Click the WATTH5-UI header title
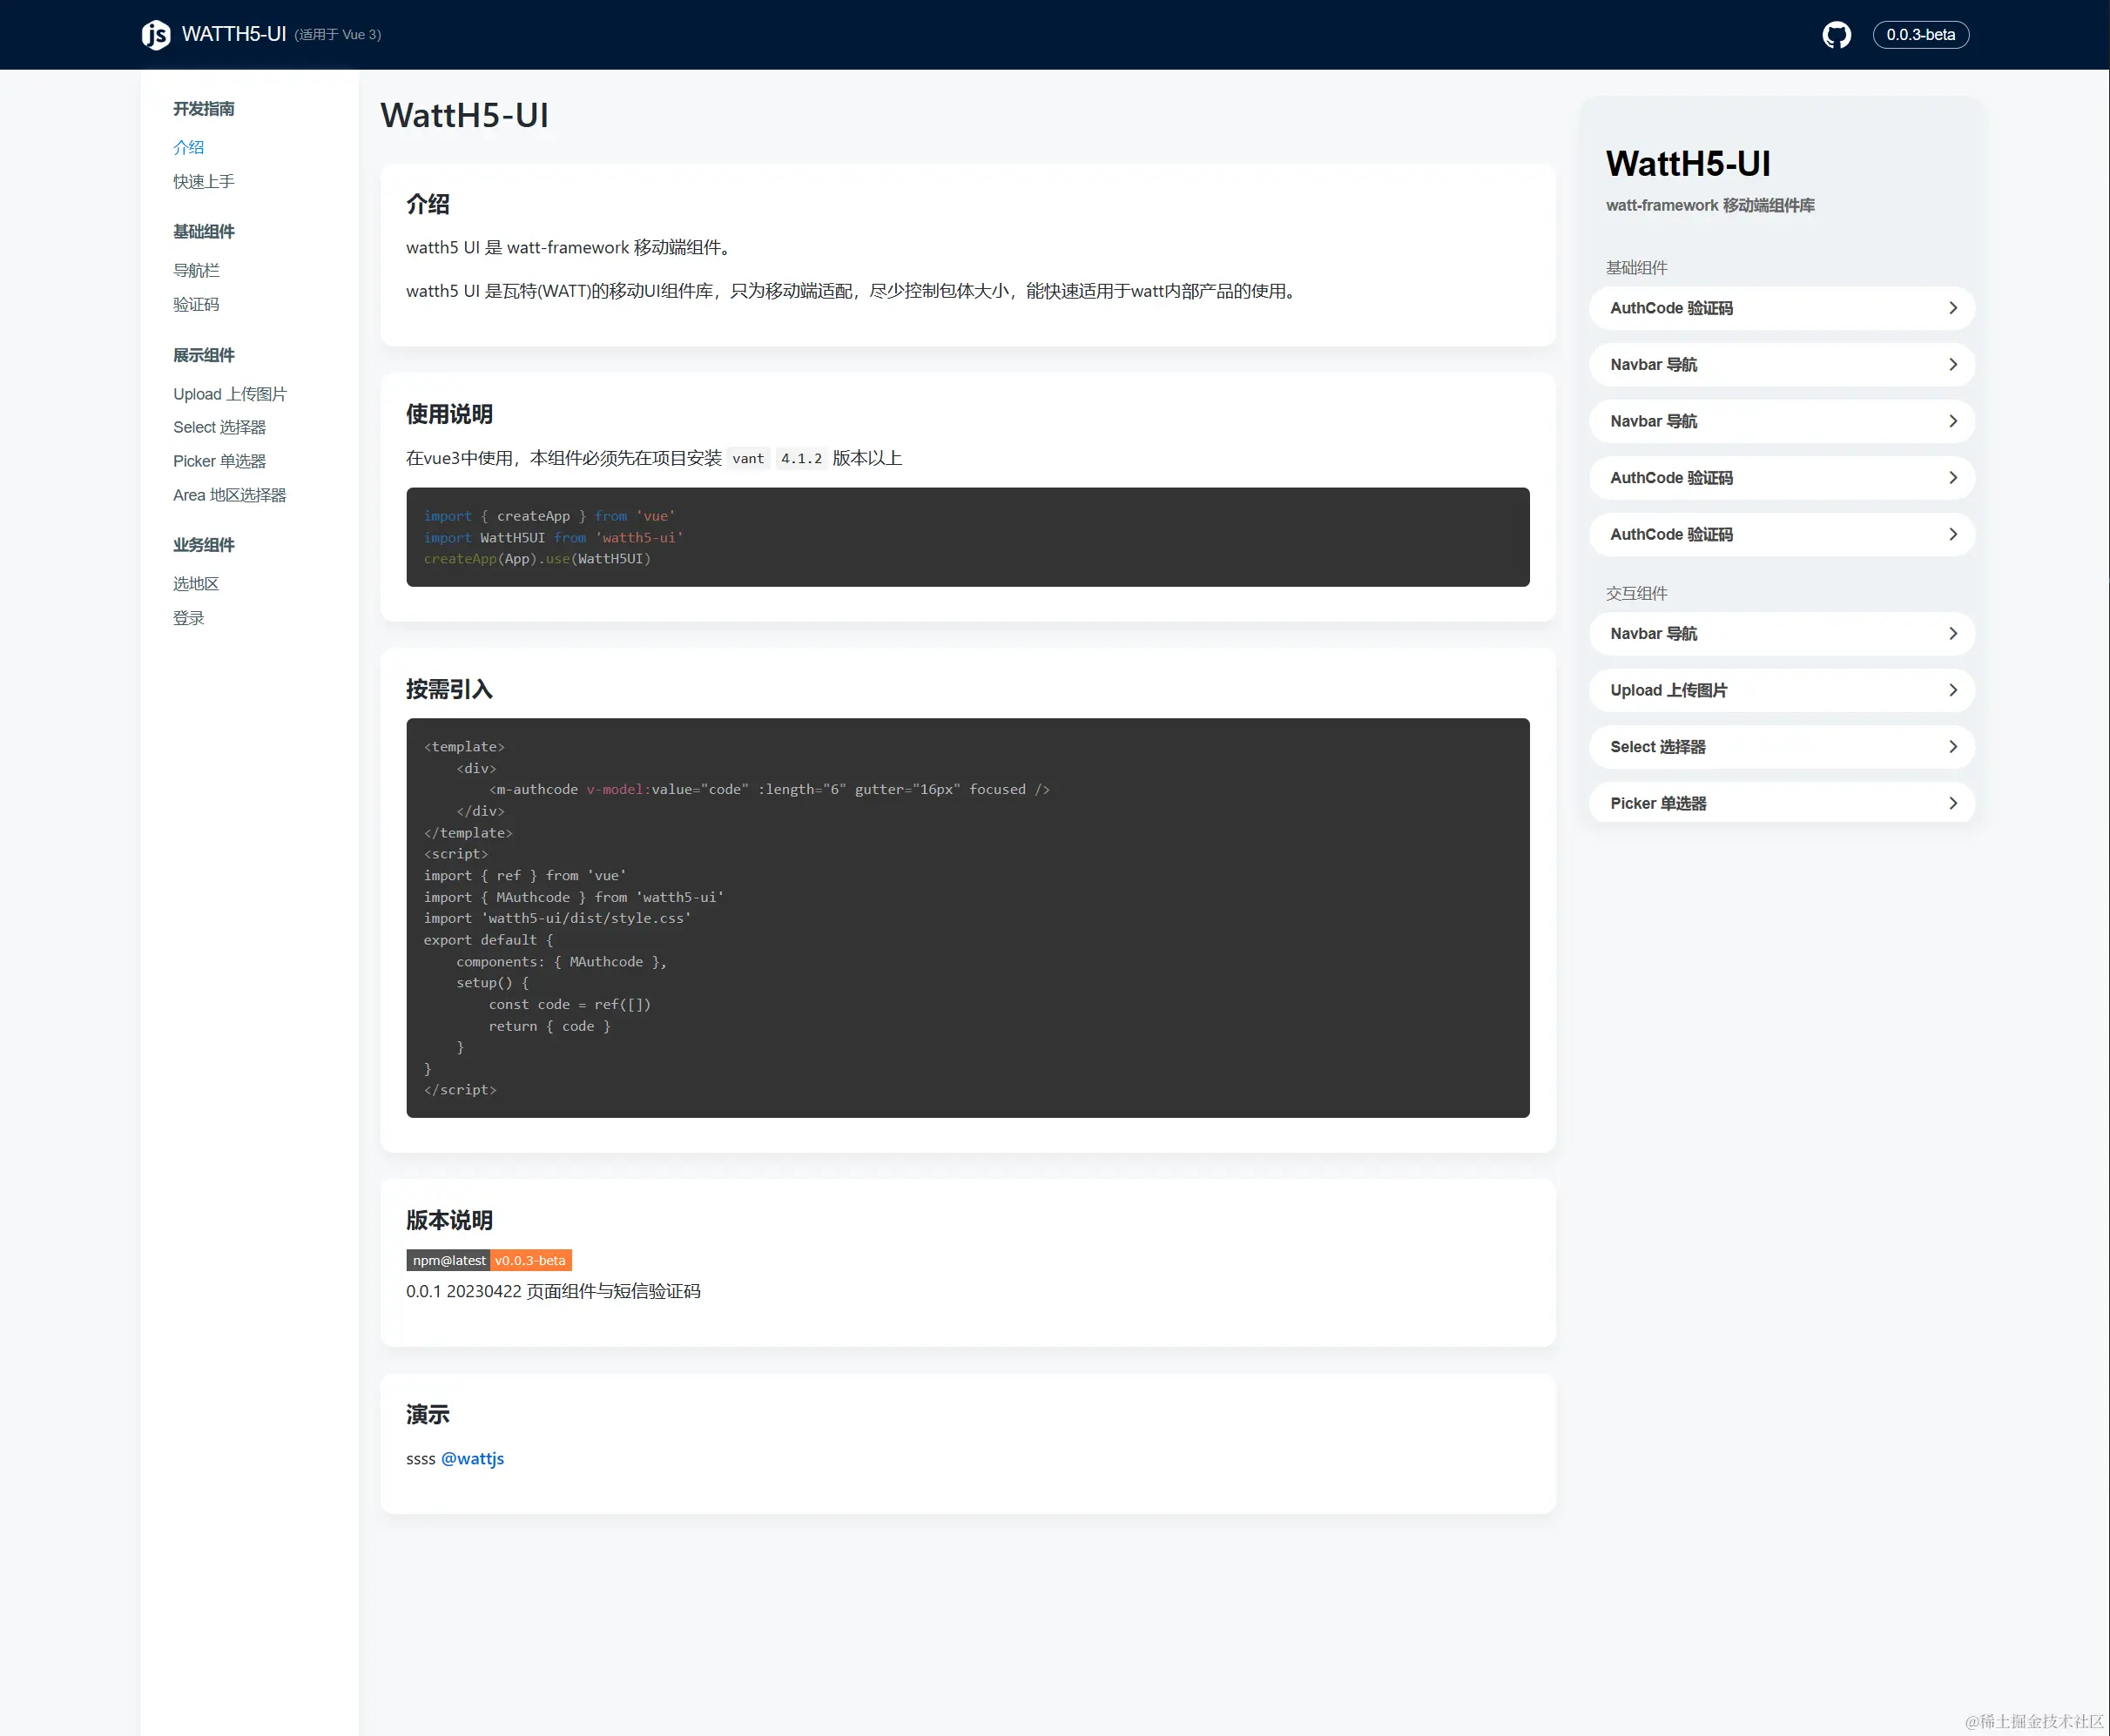The height and width of the screenshot is (1736, 2110). (234, 35)
